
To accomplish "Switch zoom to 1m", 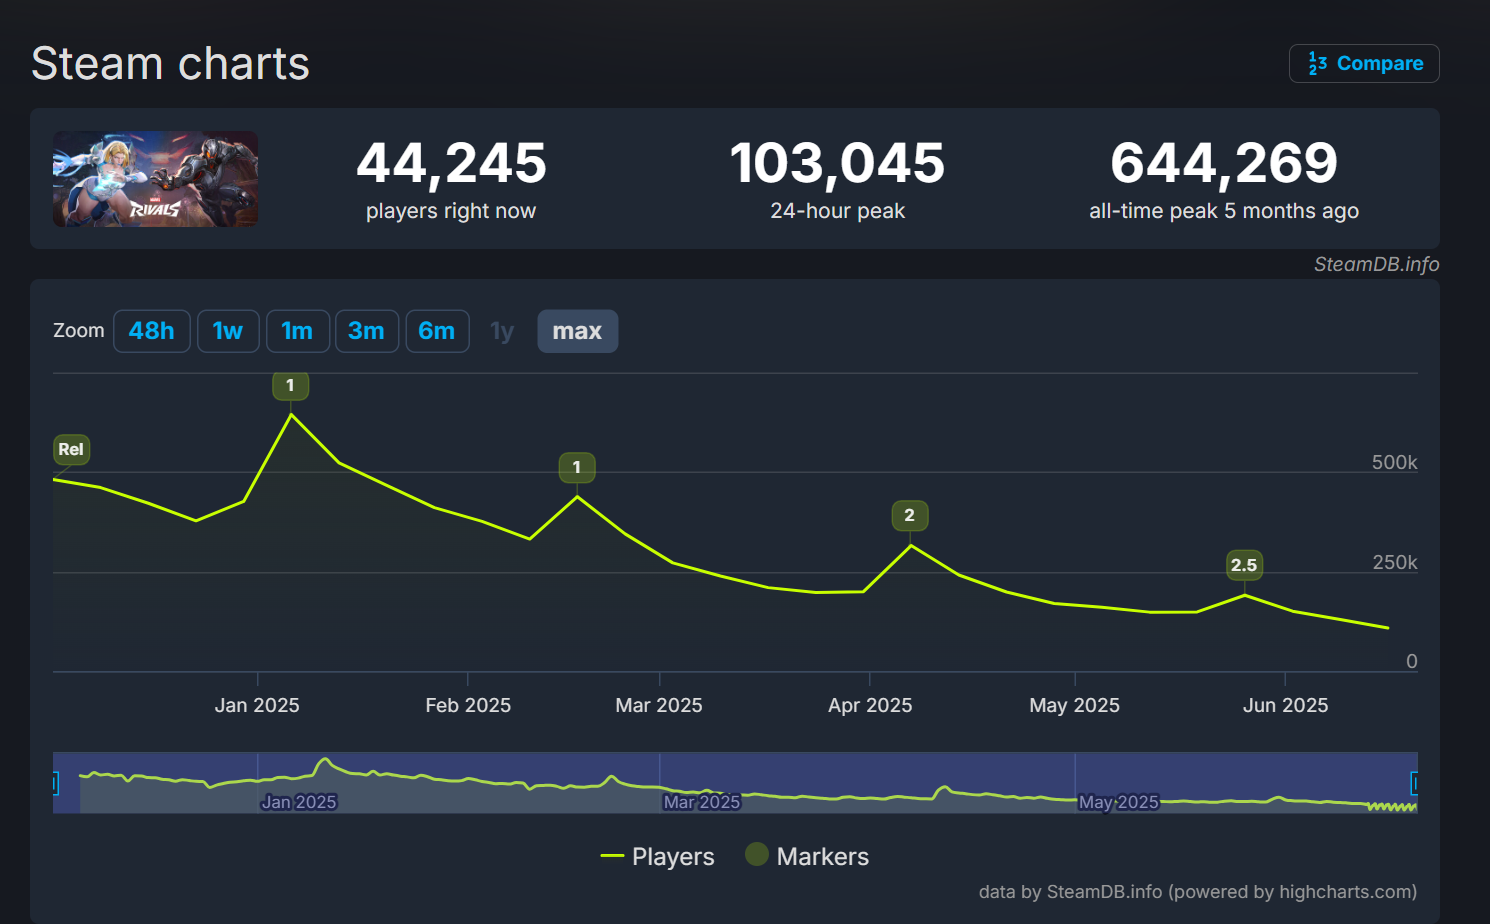I will pyautogui.click(x=297, y=331).
